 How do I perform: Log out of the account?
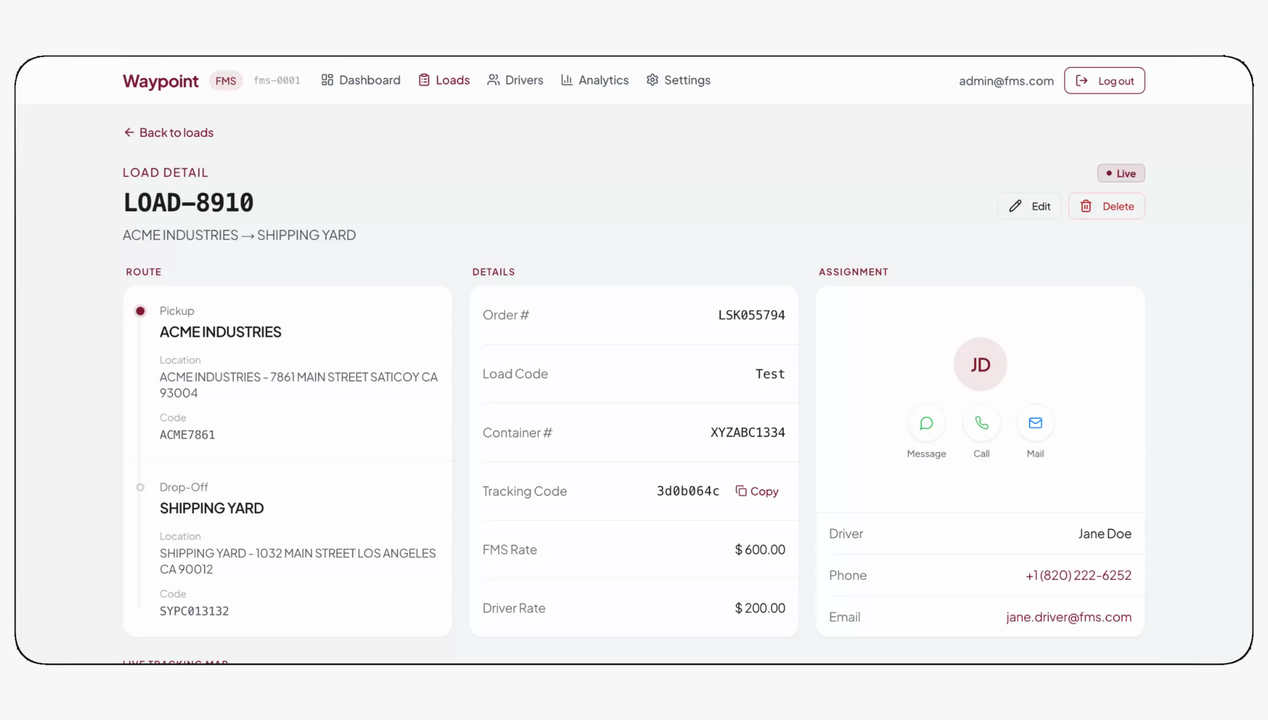1104,81
